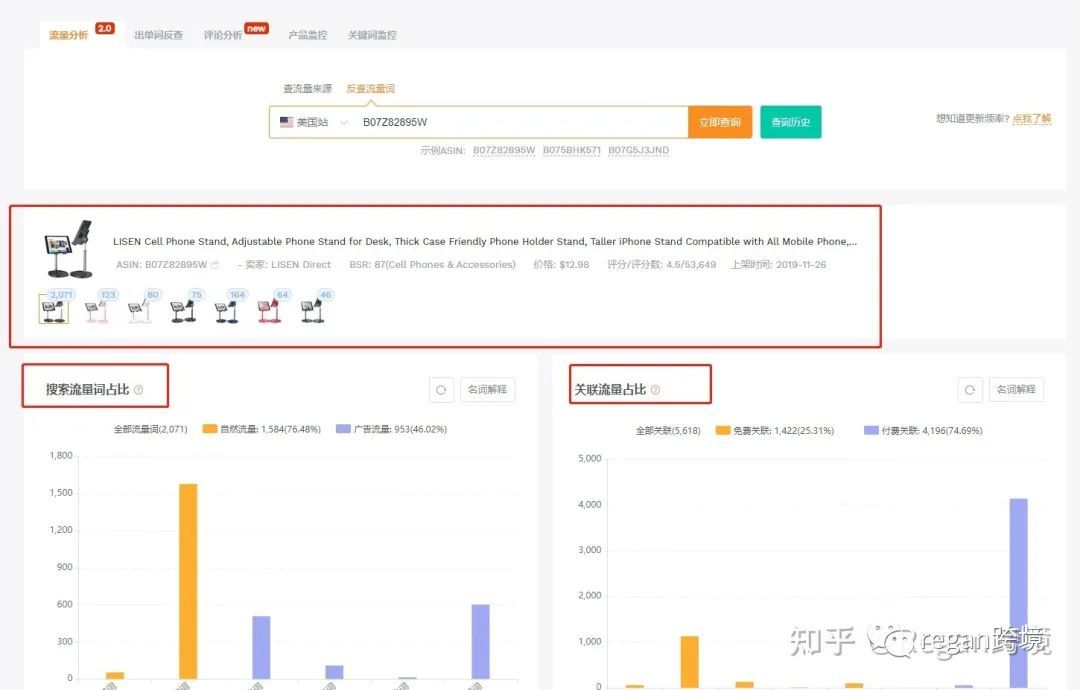Open the 美国站 marketplace dropdown

coord(314,122)
